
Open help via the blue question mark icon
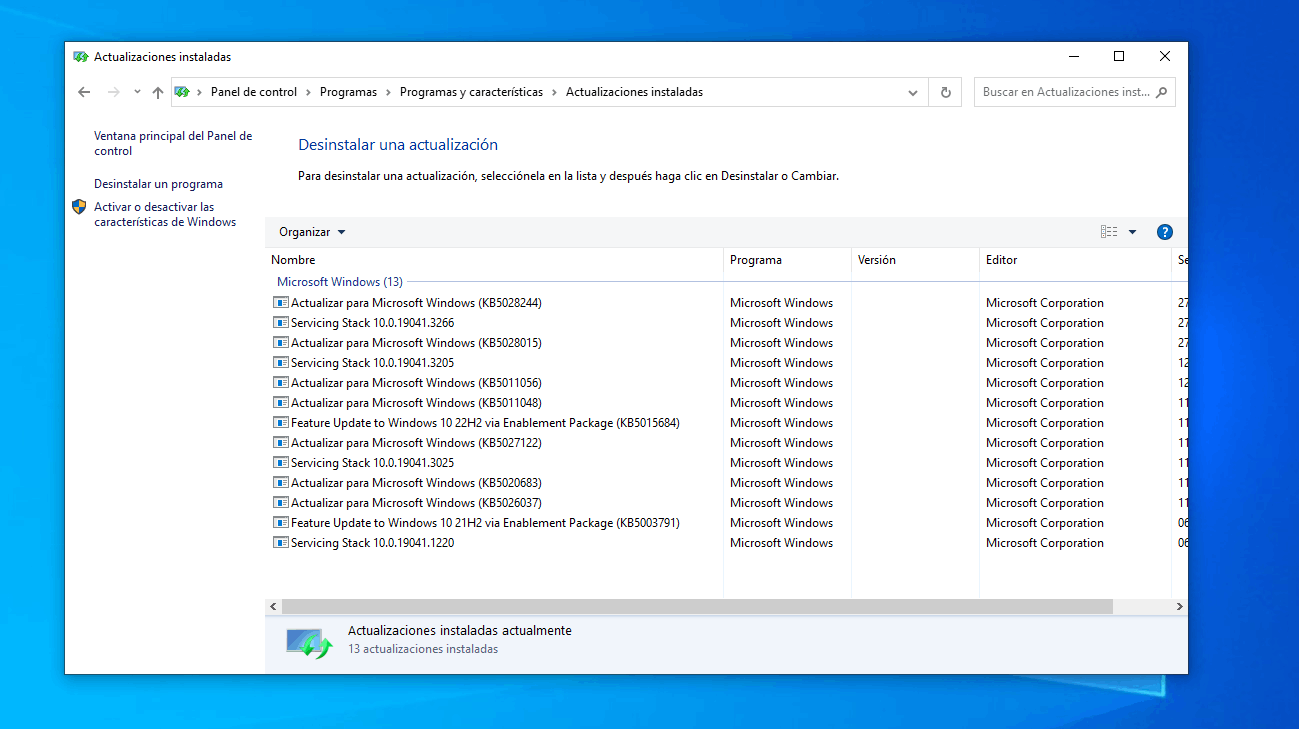pyautogui.click(x=1164, y=232)
